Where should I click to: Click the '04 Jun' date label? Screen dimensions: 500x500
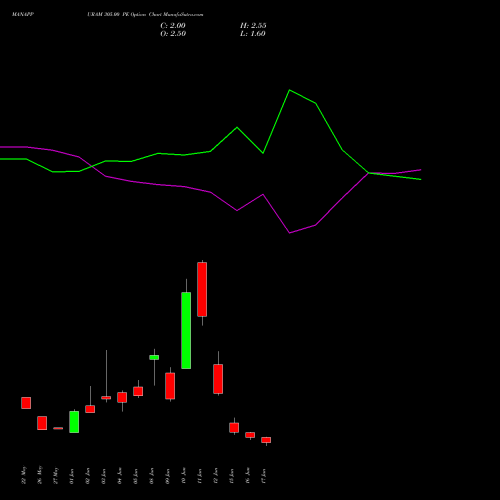[x=119, y=476]
